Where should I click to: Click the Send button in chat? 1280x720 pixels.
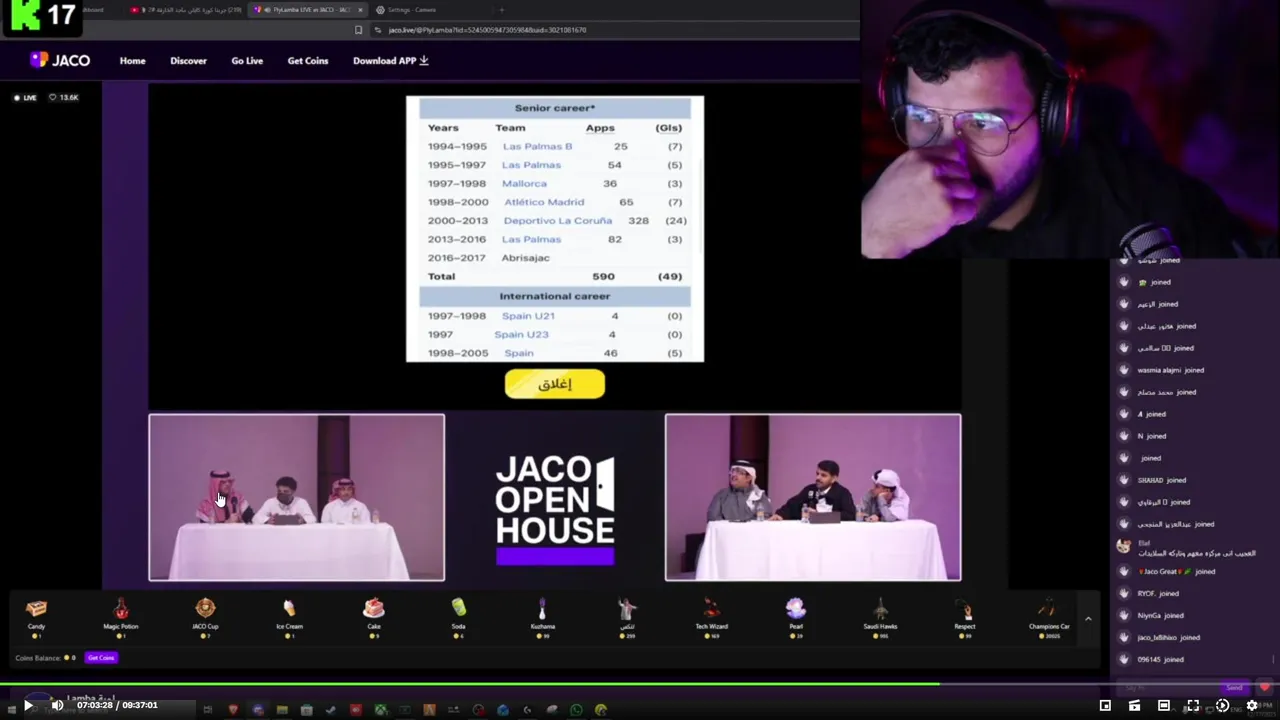click(x=1234, y=688)
